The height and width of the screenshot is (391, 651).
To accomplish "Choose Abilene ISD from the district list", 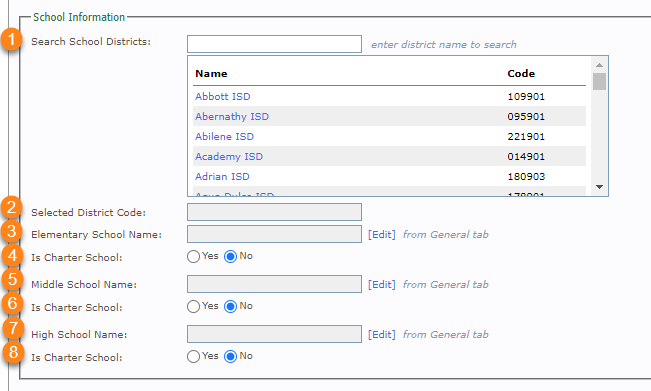I will coord(224,136).
